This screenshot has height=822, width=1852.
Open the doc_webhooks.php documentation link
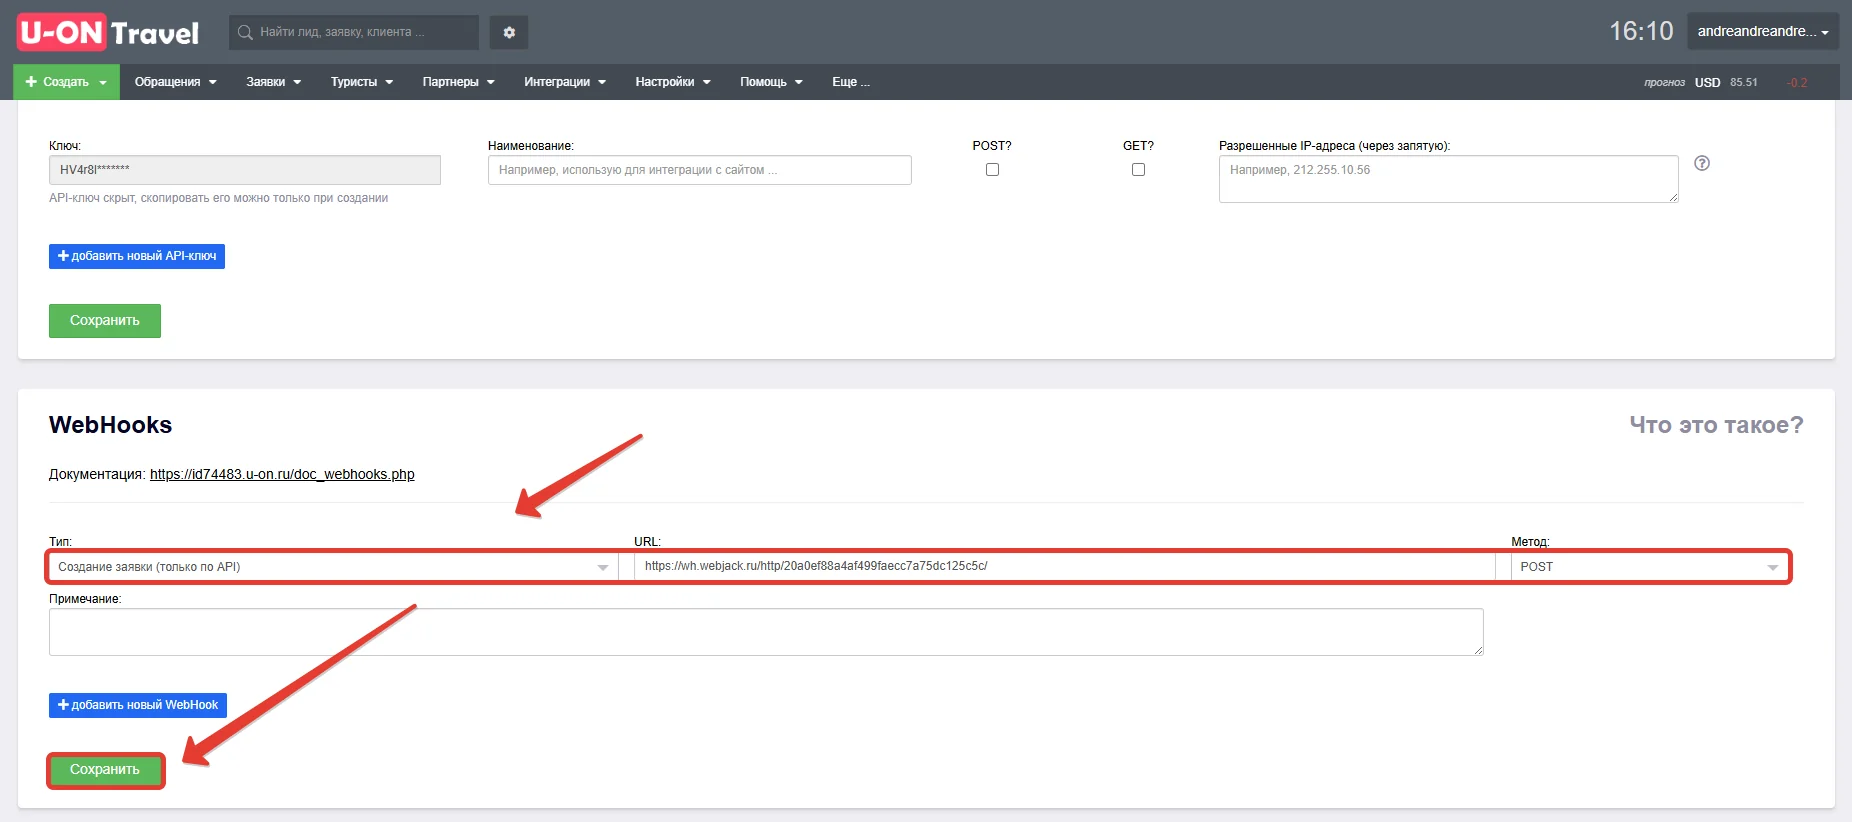[282, 474]
